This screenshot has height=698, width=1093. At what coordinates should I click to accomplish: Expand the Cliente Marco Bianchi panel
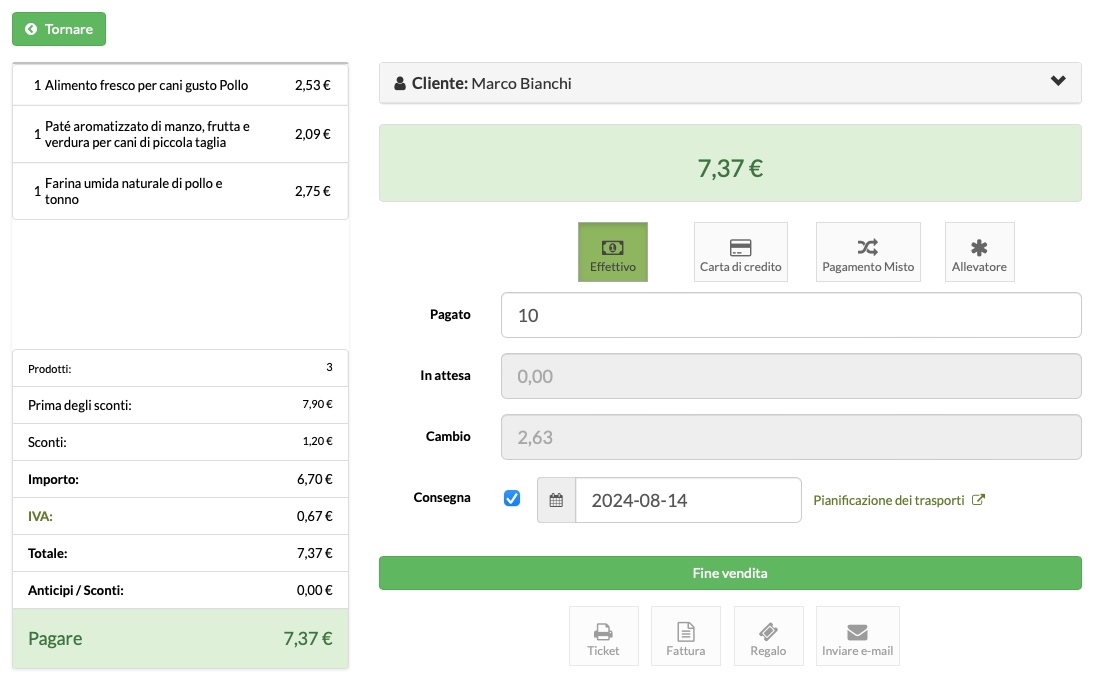(730, 83)
